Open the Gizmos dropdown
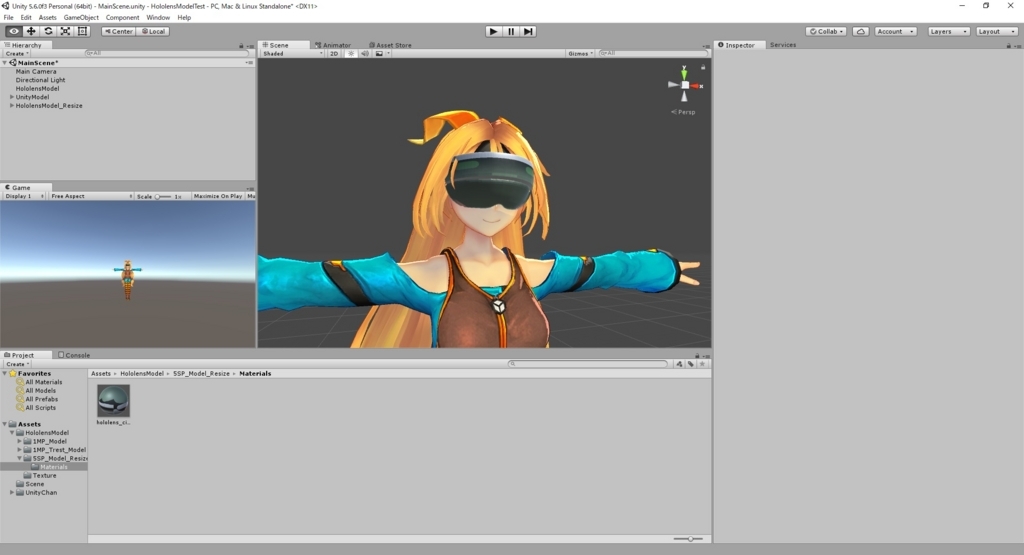The width and height of the screenshot is (1024, 555). (x=580, y=54)
